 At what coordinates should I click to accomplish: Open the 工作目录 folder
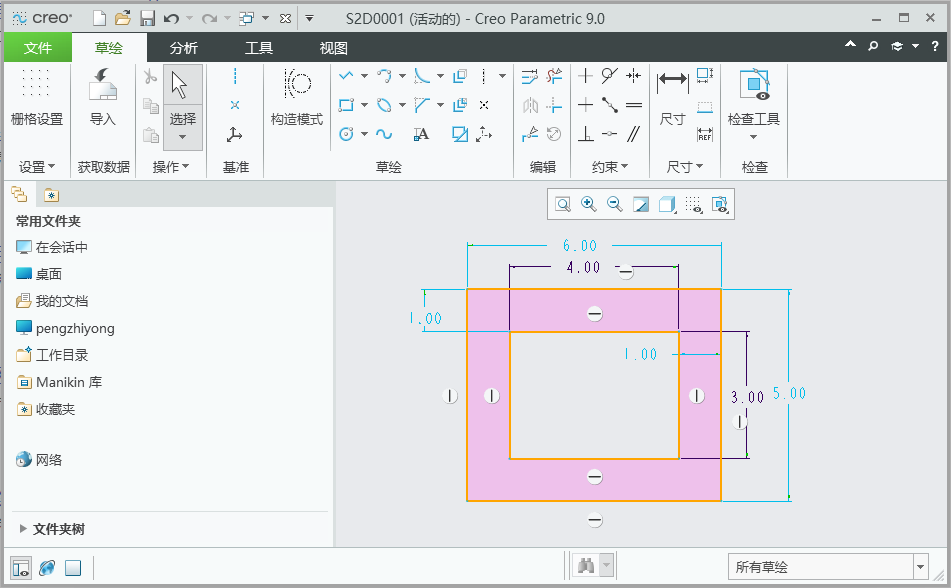click(52, 355)
